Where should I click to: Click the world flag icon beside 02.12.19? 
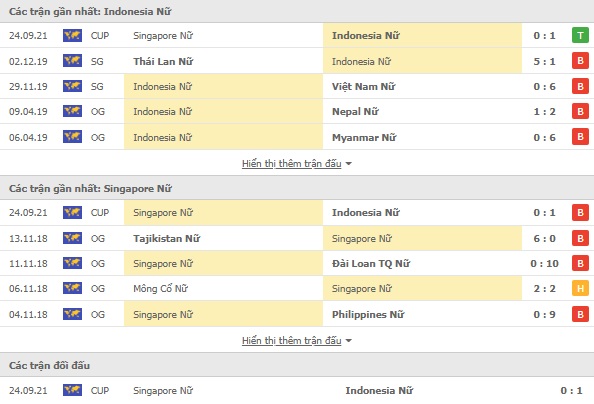coord(72,61)
